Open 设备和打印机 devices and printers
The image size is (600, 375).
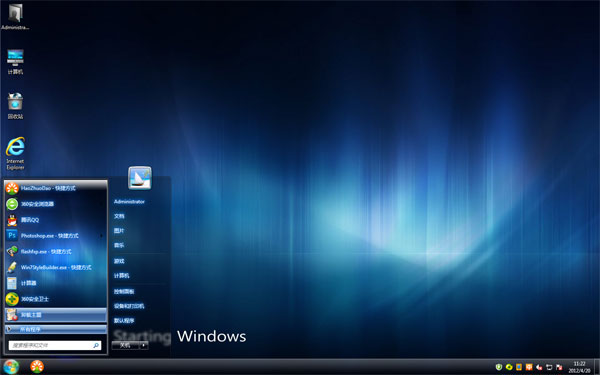point(129,306)
